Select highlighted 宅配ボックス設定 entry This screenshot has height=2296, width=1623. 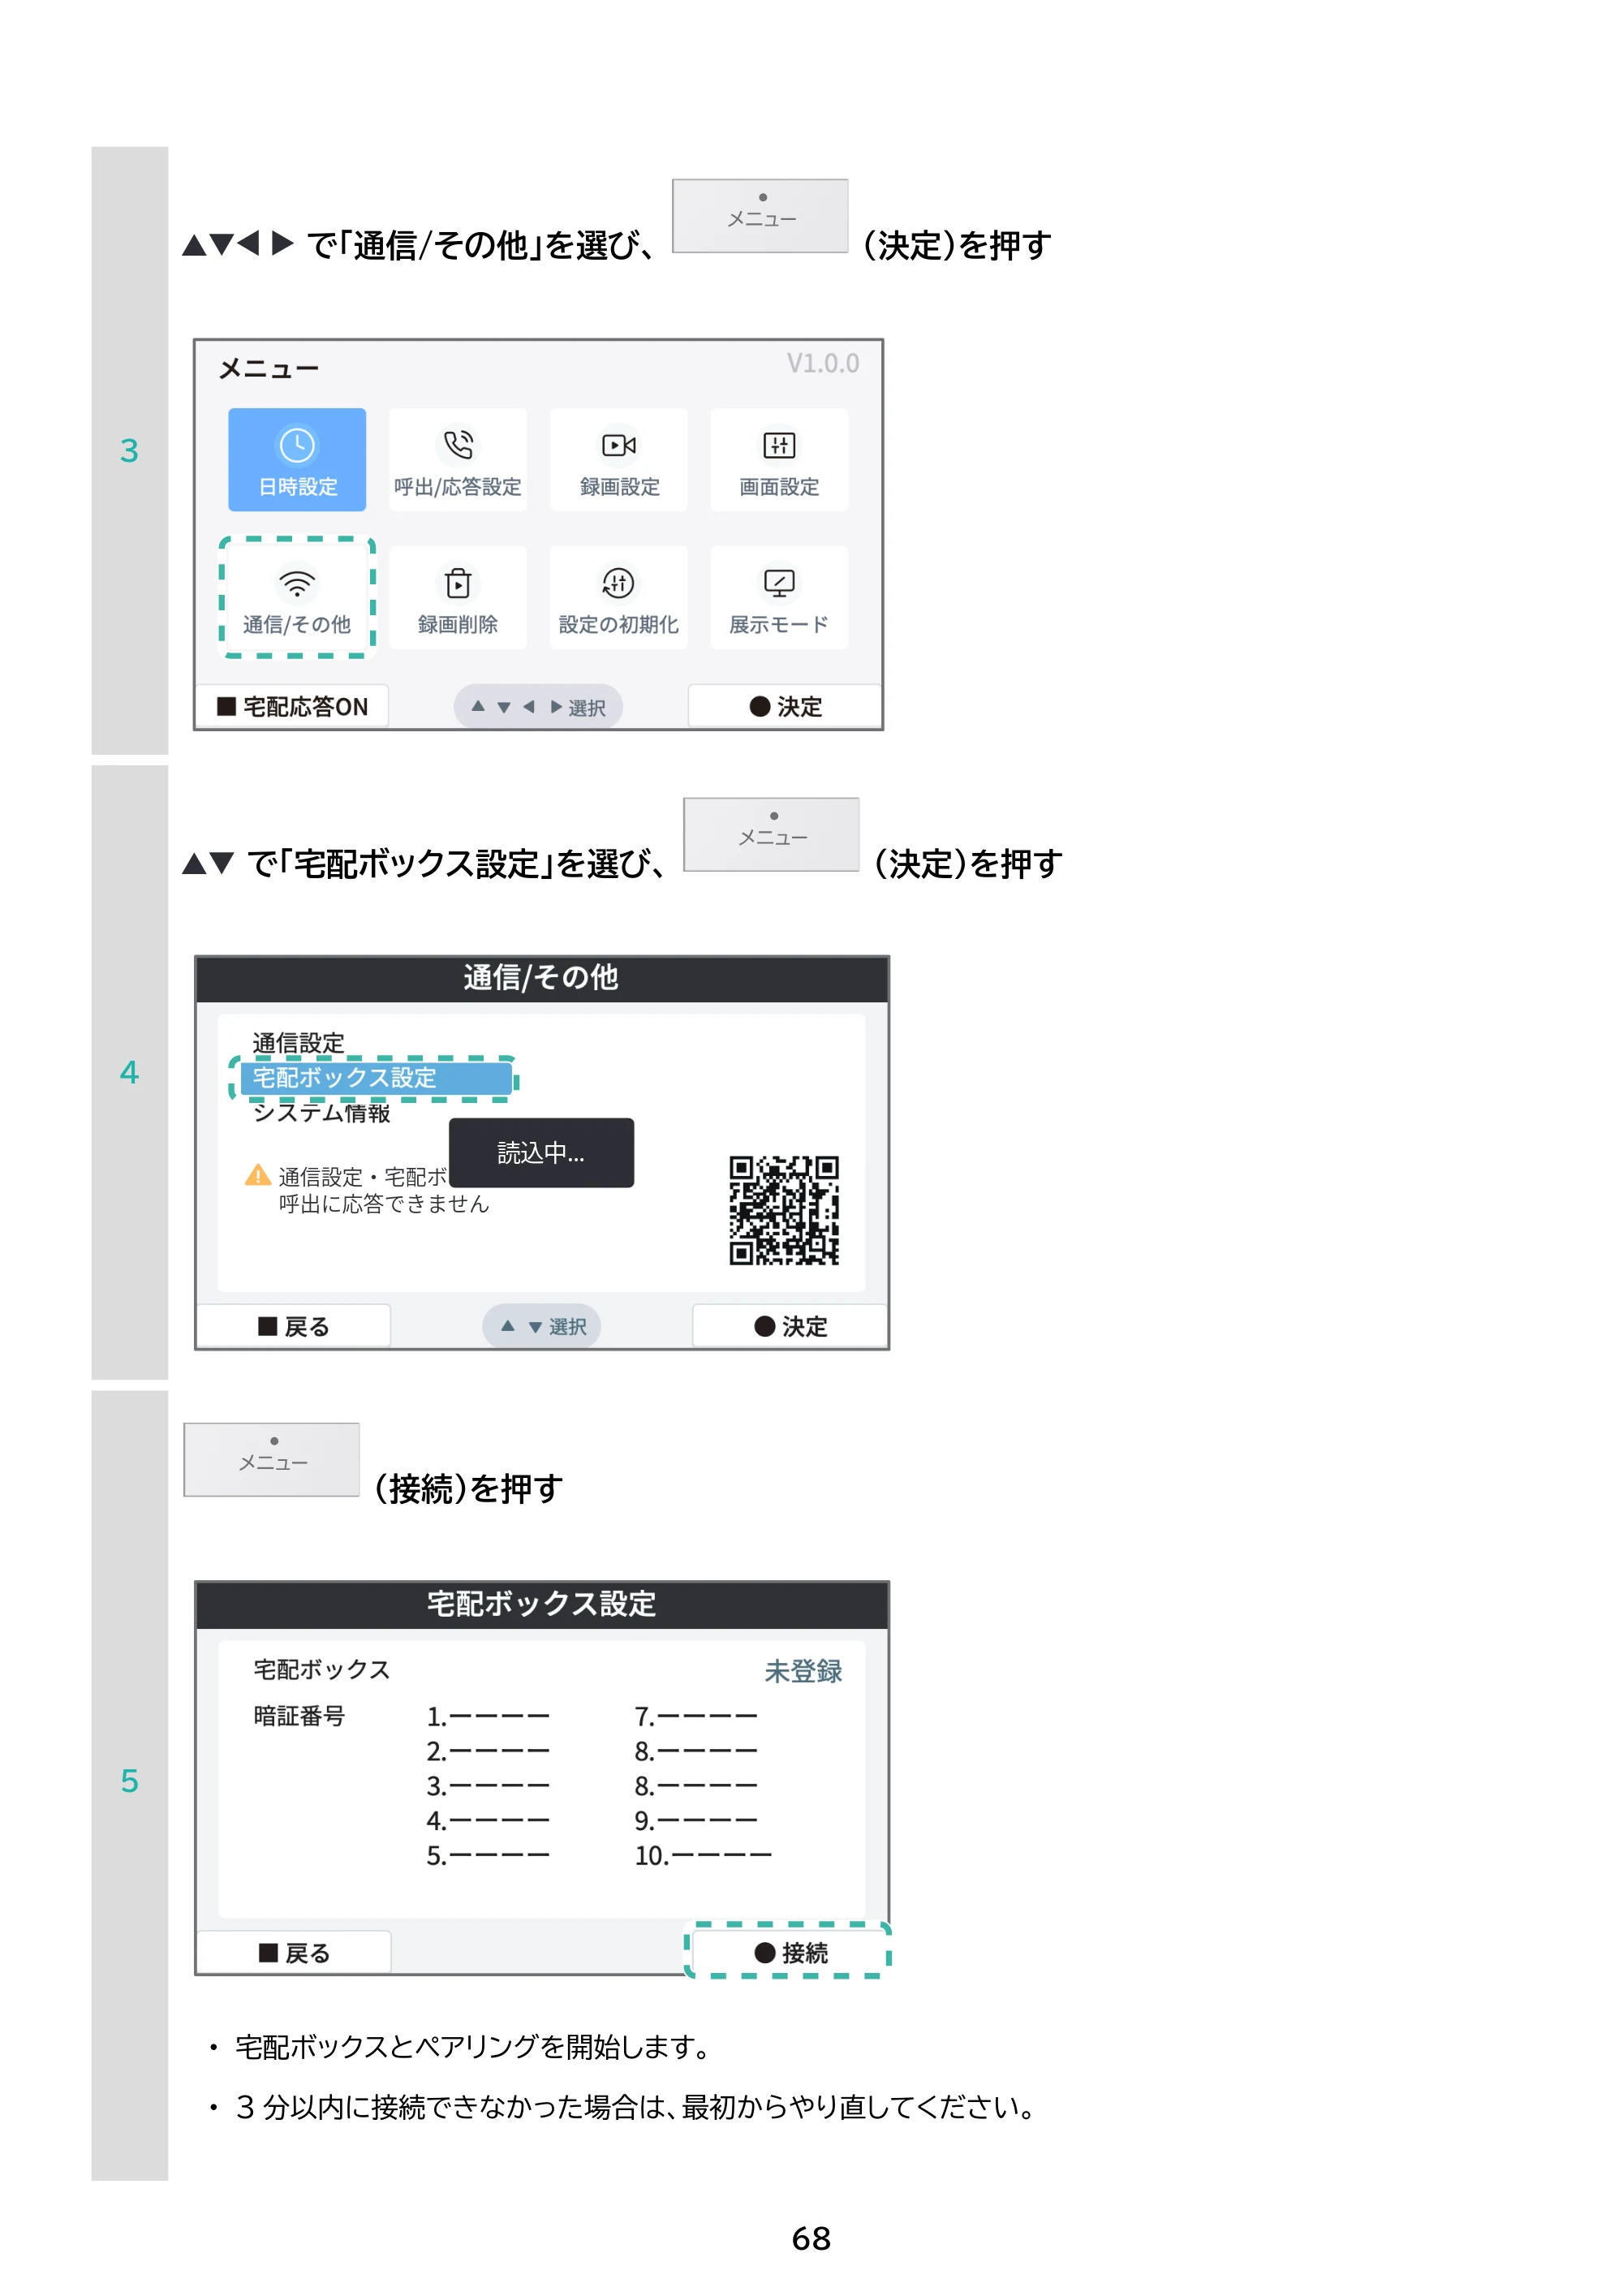click(376, 1078)
